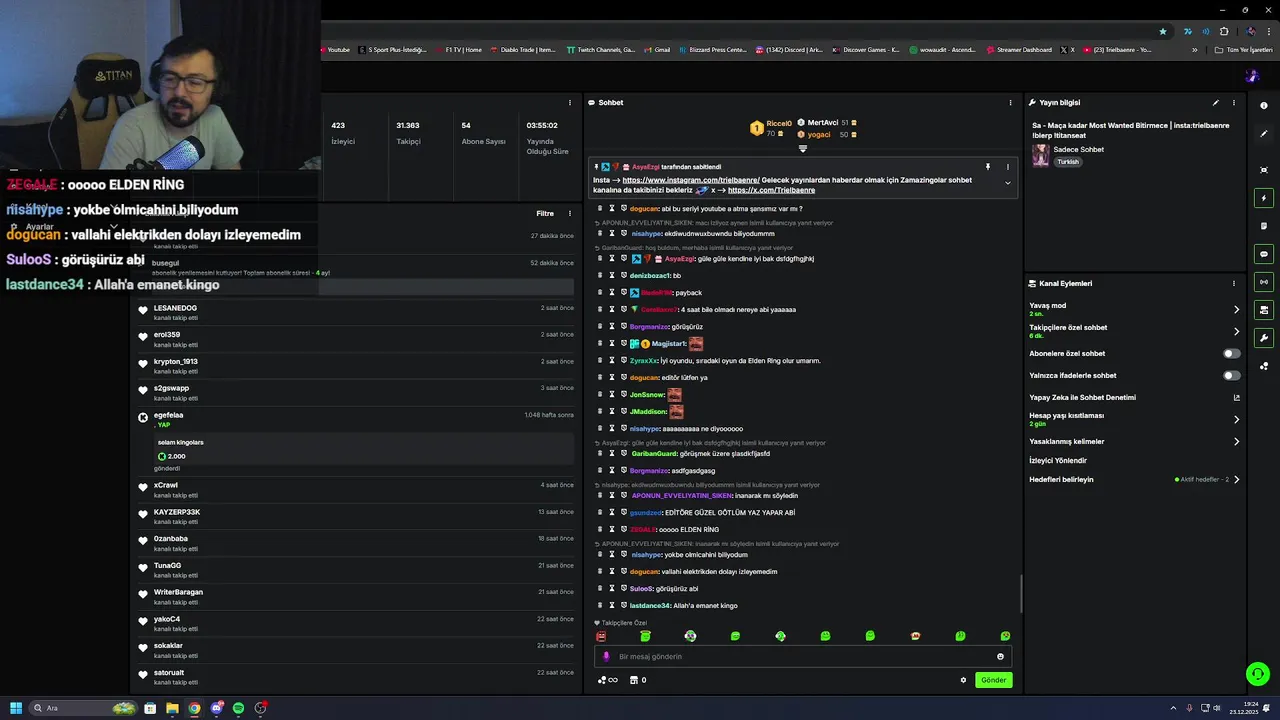Click Sadece Sohbet category thumbnail
This screenshot has height=720, width=1280.
1041,155
